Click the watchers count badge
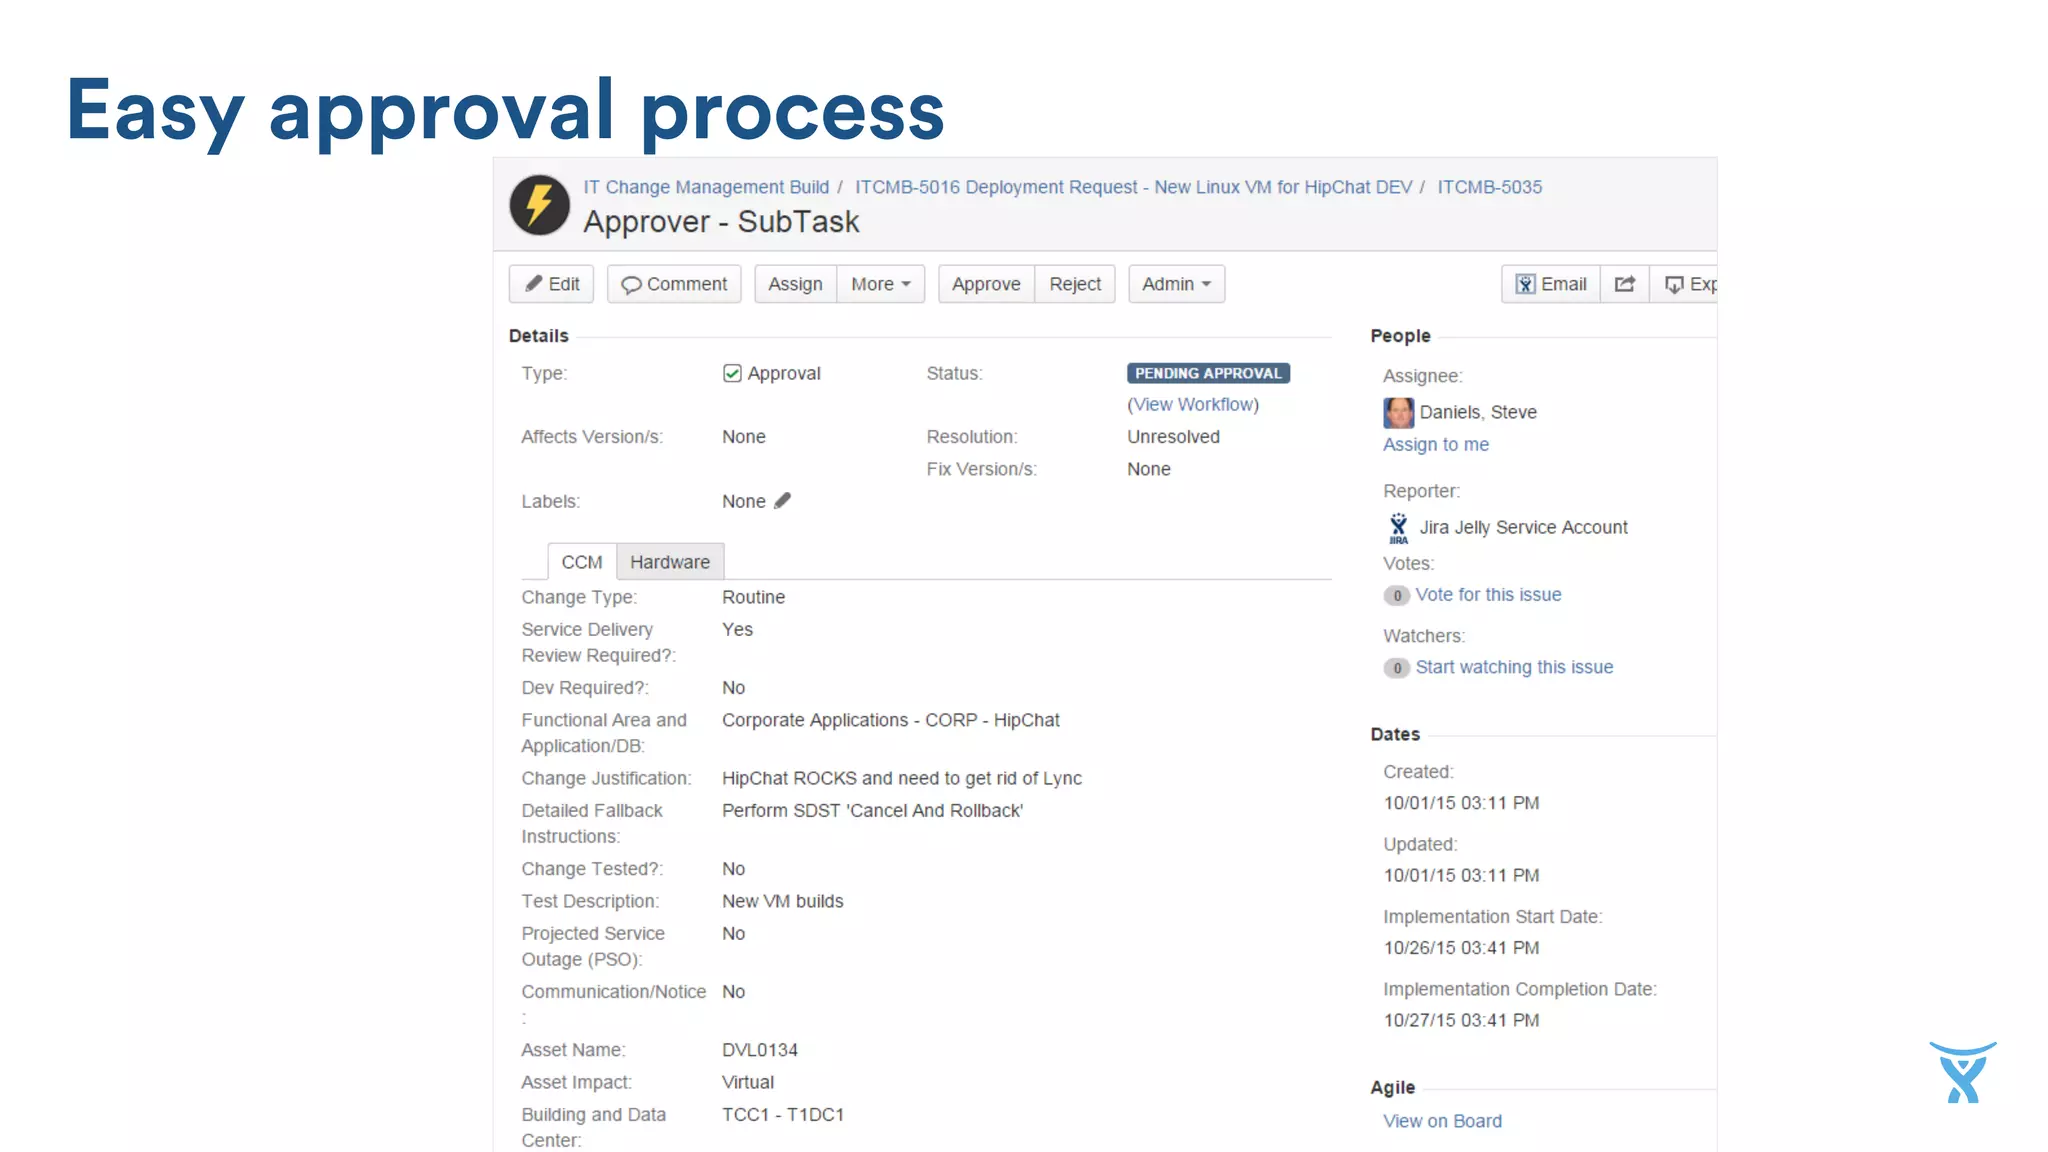The width and height of the screenshot is (2048, 1152). click(1397, 668)
